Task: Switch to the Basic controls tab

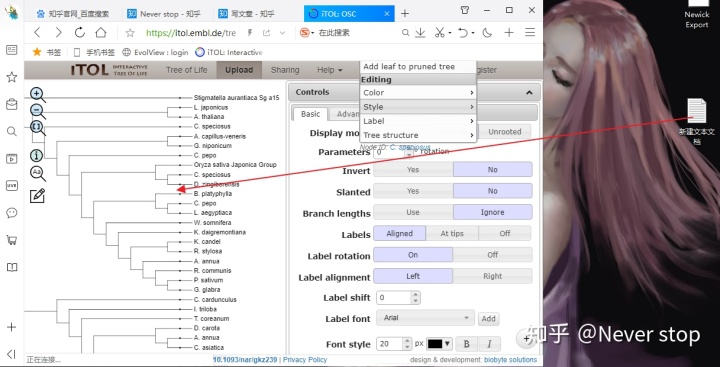Action: tap(310, 114)
